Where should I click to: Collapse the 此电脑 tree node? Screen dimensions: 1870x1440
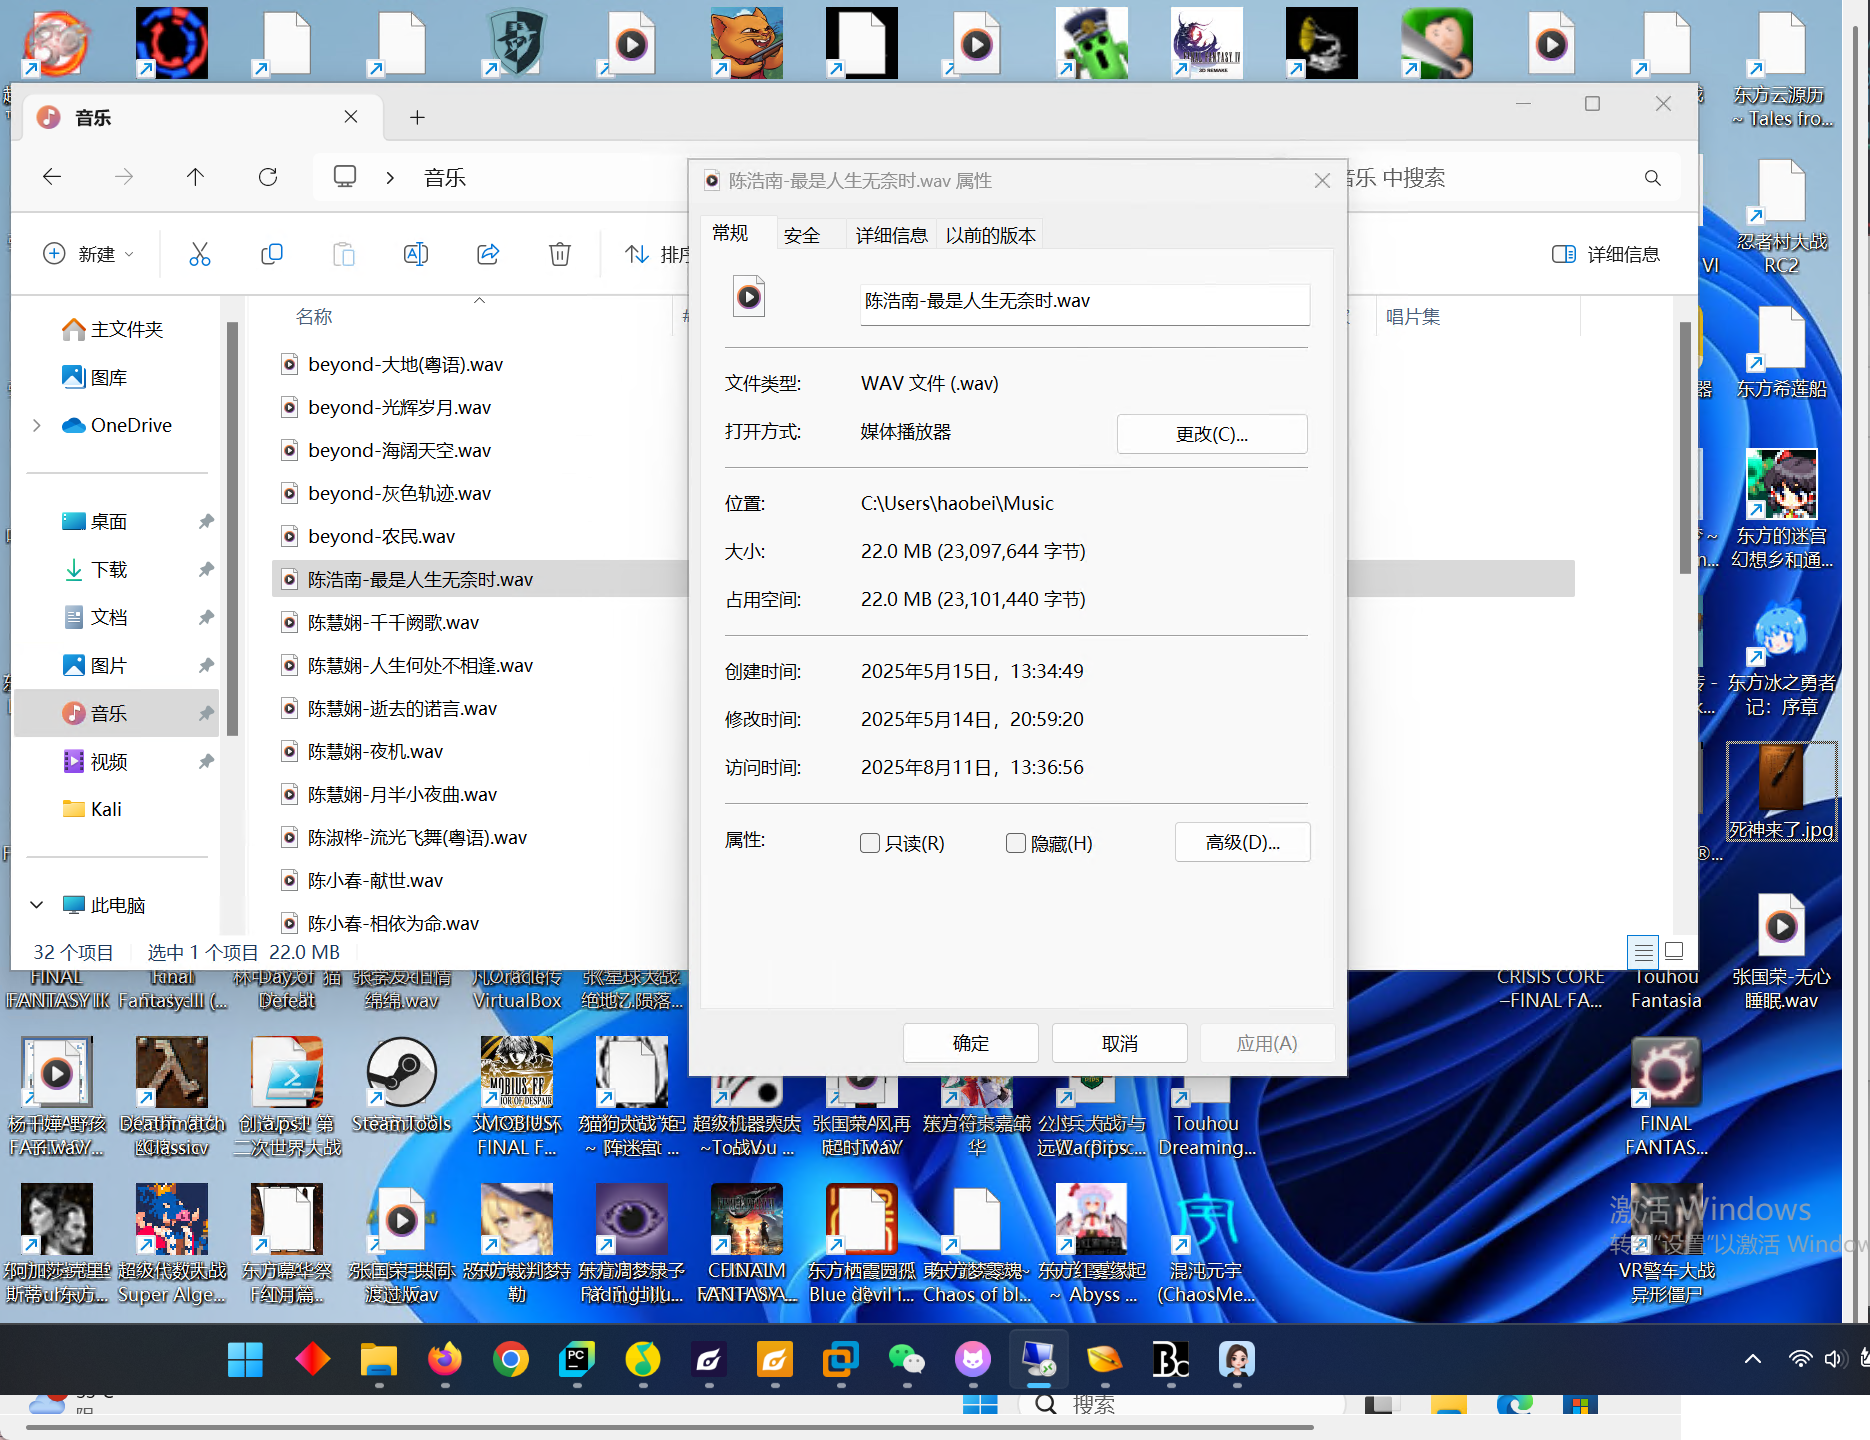point(37,905)
